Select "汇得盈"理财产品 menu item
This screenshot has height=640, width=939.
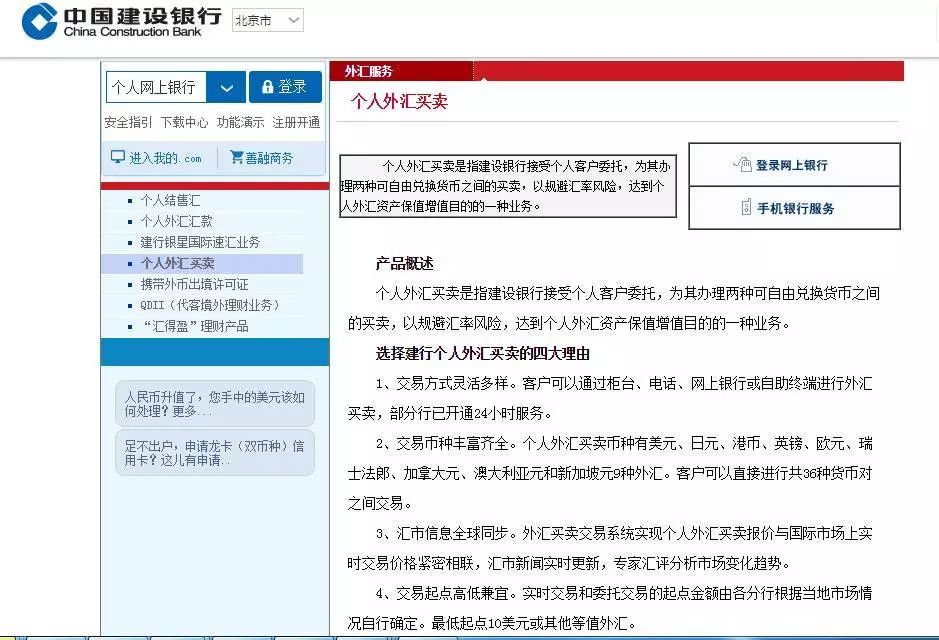tap(195, 326)
